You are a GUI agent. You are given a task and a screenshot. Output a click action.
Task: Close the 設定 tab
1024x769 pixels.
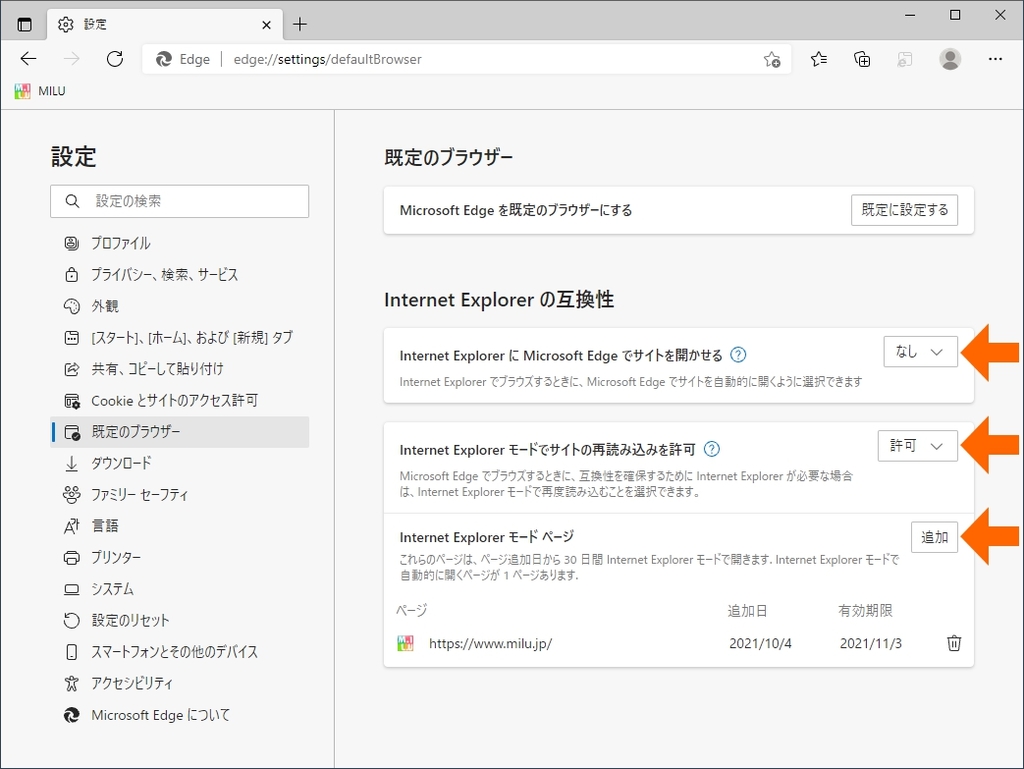click(x=266, y=25)
